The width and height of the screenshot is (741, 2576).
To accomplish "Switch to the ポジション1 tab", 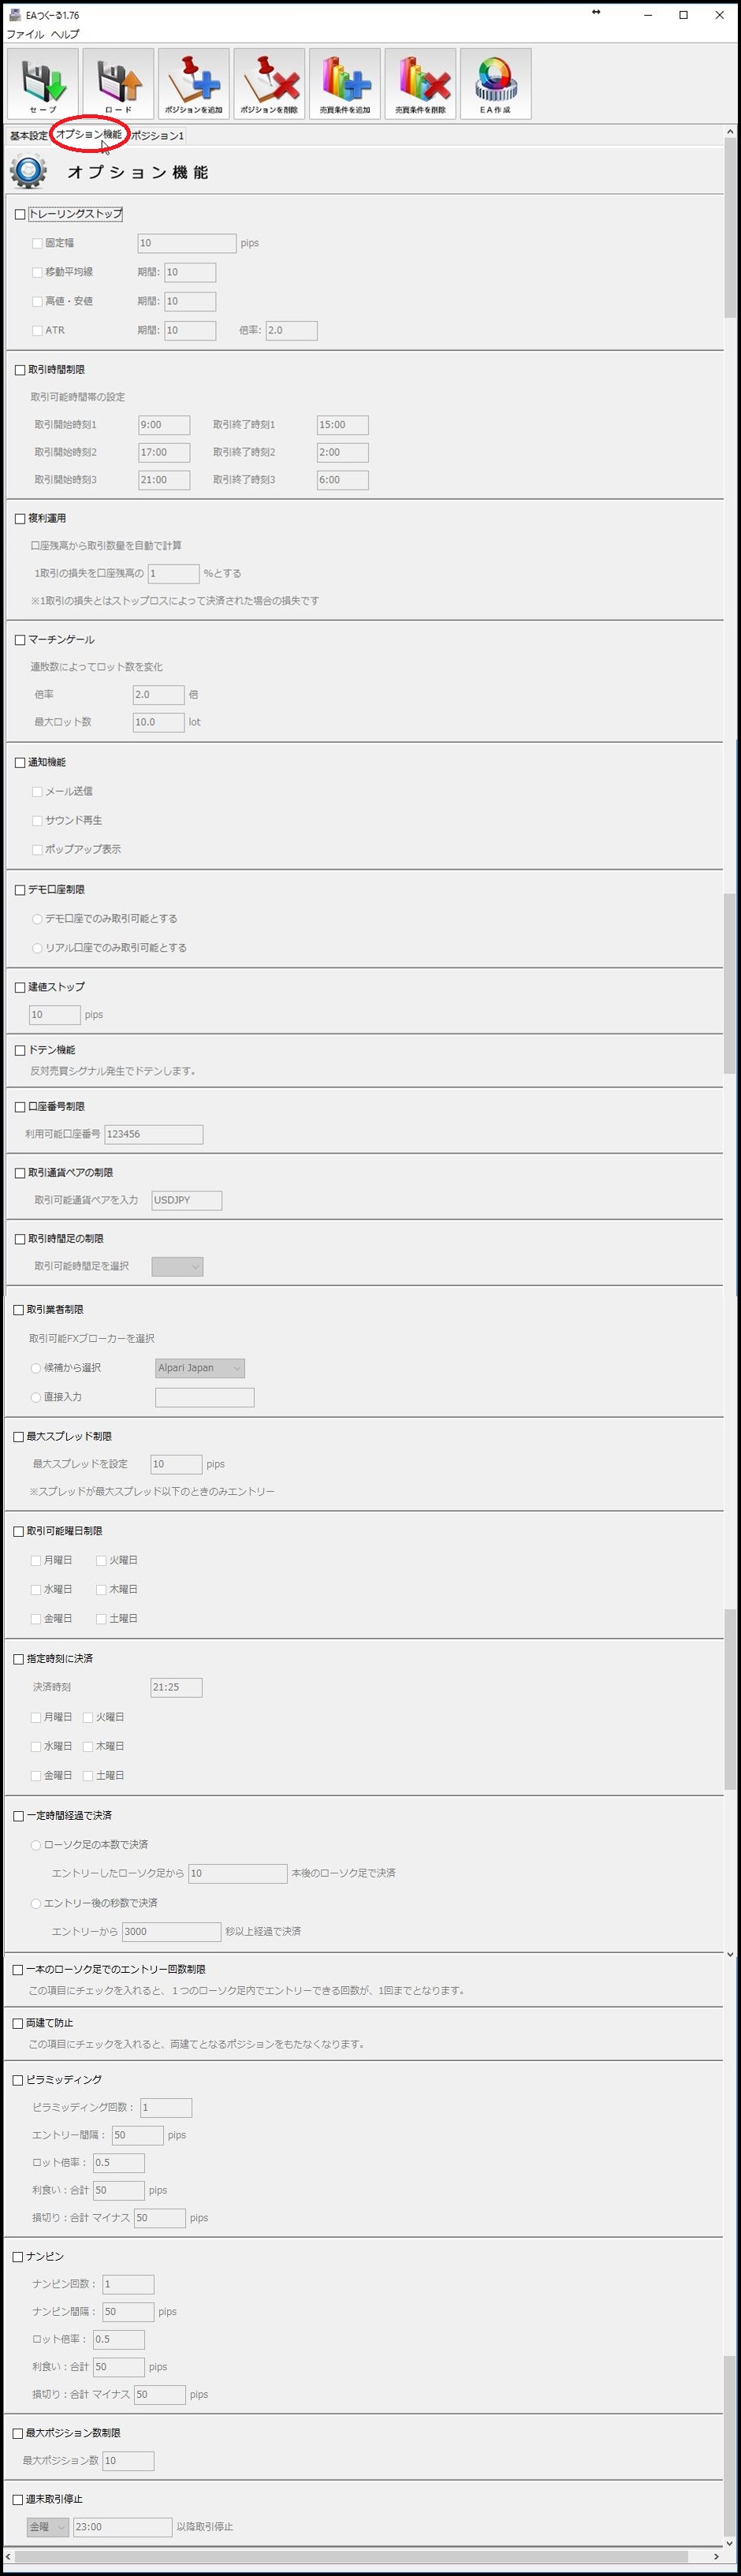I will click(x=158, y=136).
